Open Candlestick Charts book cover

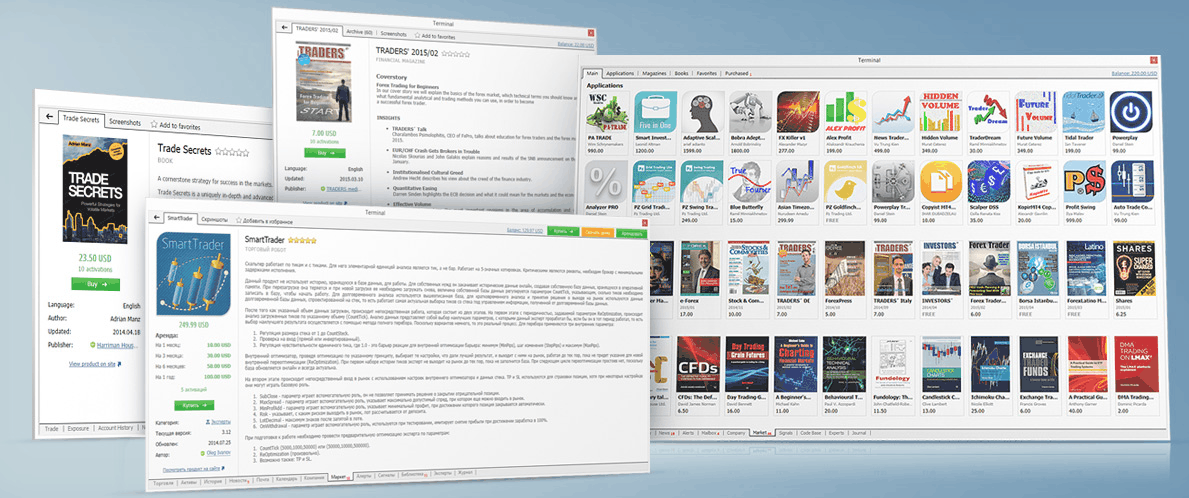(x=941, y=364)
